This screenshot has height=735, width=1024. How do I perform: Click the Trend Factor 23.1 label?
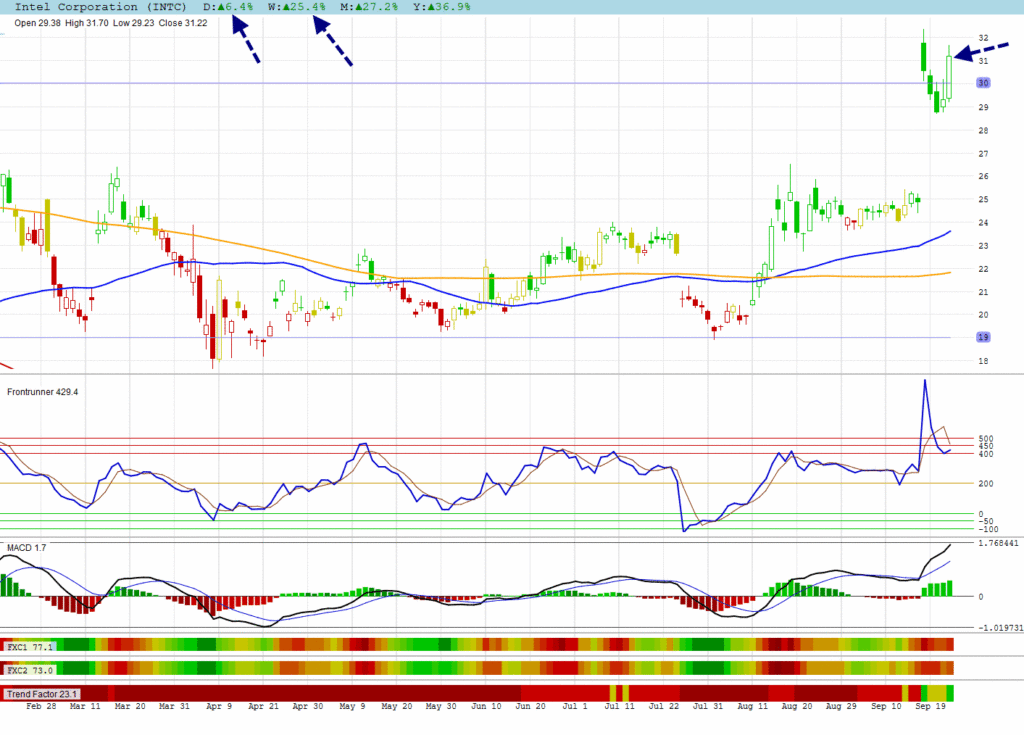pos(41,693)
